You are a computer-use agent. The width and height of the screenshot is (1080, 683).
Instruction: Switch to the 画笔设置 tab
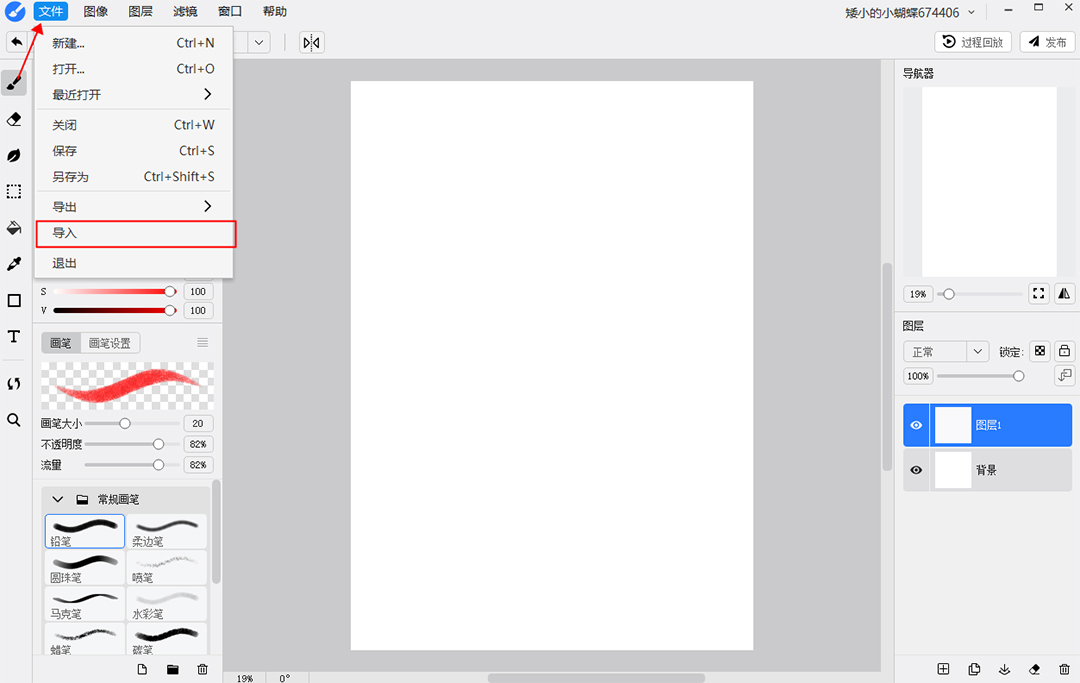[110, 343]
